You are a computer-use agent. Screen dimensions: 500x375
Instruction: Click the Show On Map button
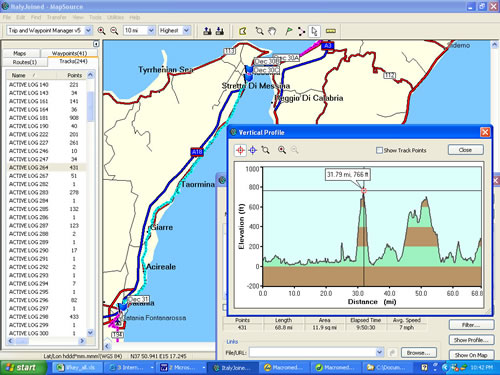[x=471, y=355]
